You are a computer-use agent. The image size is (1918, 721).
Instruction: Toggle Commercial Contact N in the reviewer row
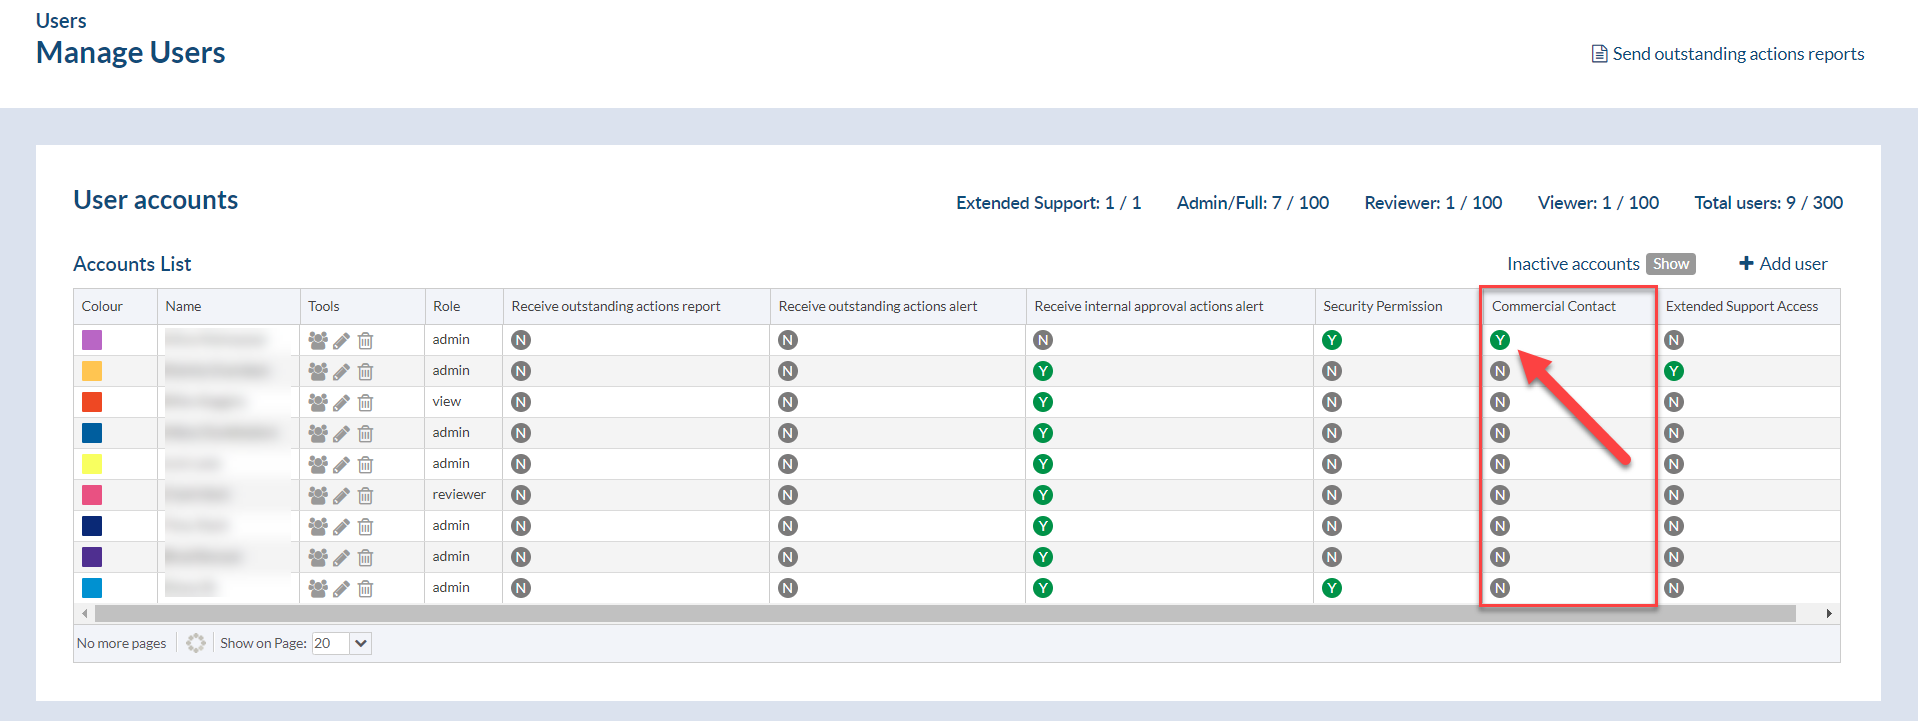(x=1500, y=495)
